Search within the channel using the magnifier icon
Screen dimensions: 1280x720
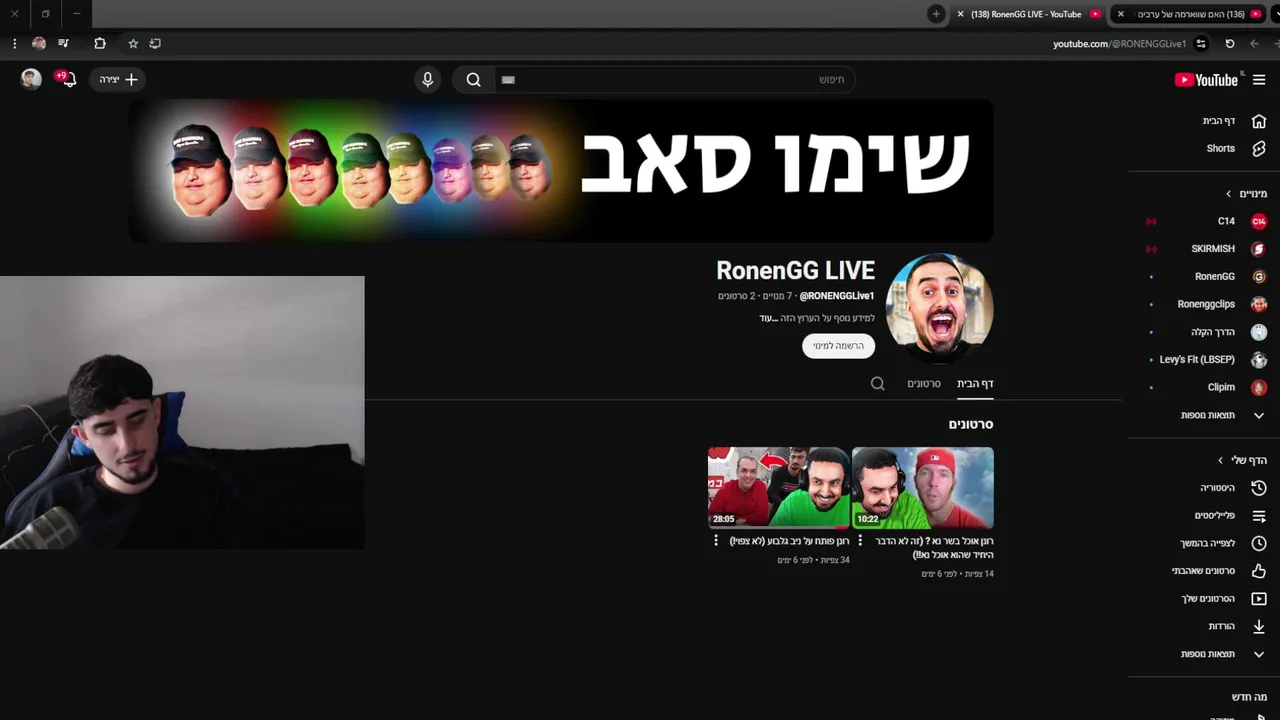pos(878,383)
